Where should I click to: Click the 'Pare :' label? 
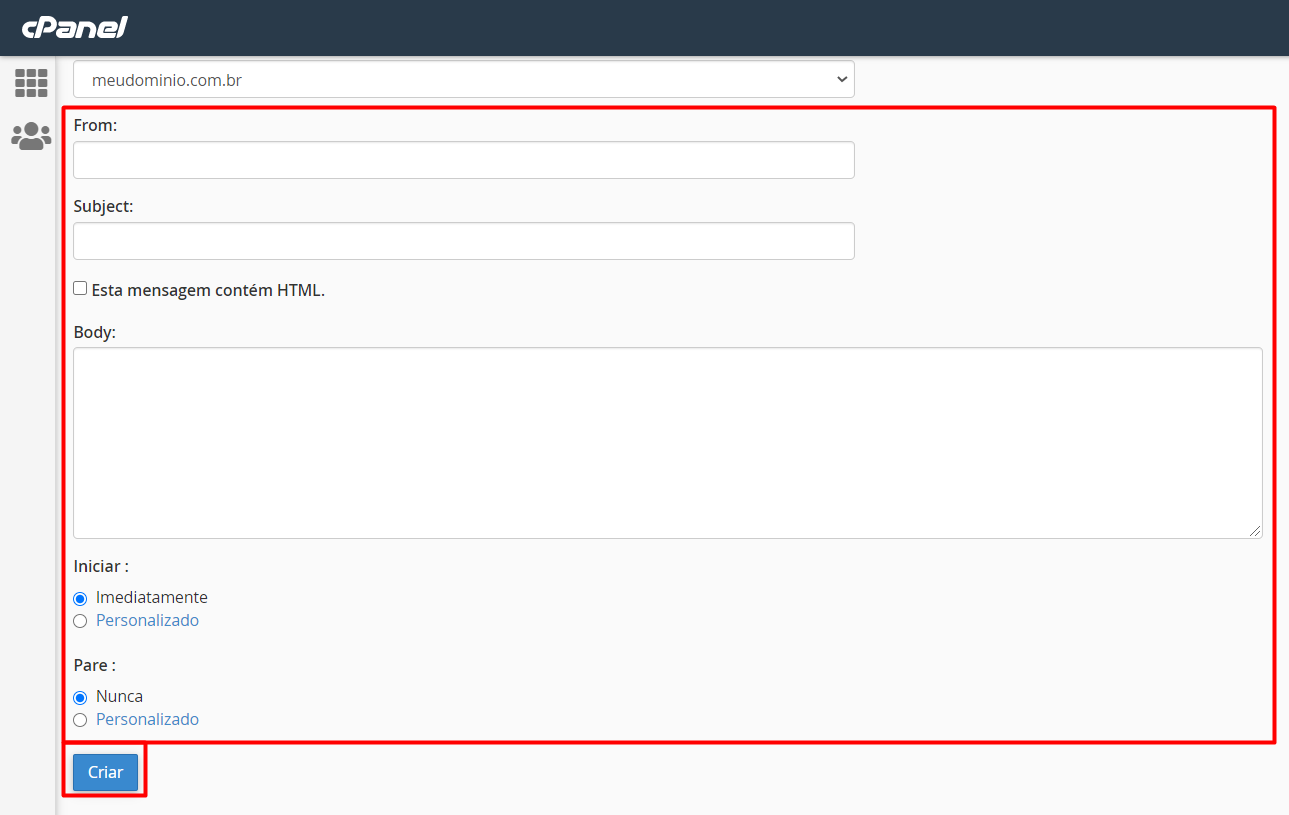95,665
